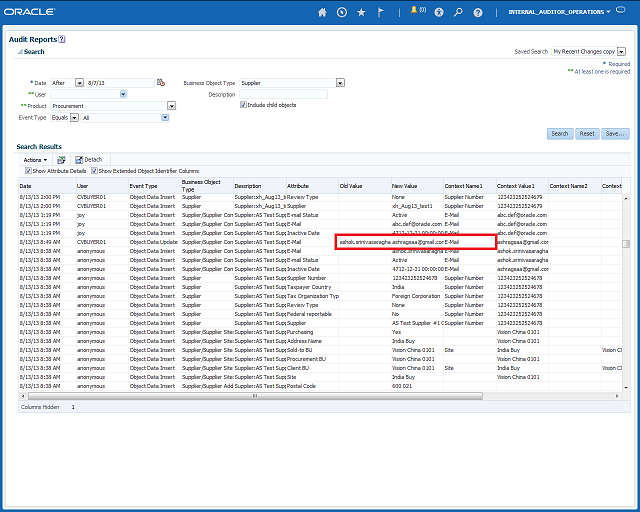Click Context Name1 column header
640x512 pixels.
click(x=470, y=186)
